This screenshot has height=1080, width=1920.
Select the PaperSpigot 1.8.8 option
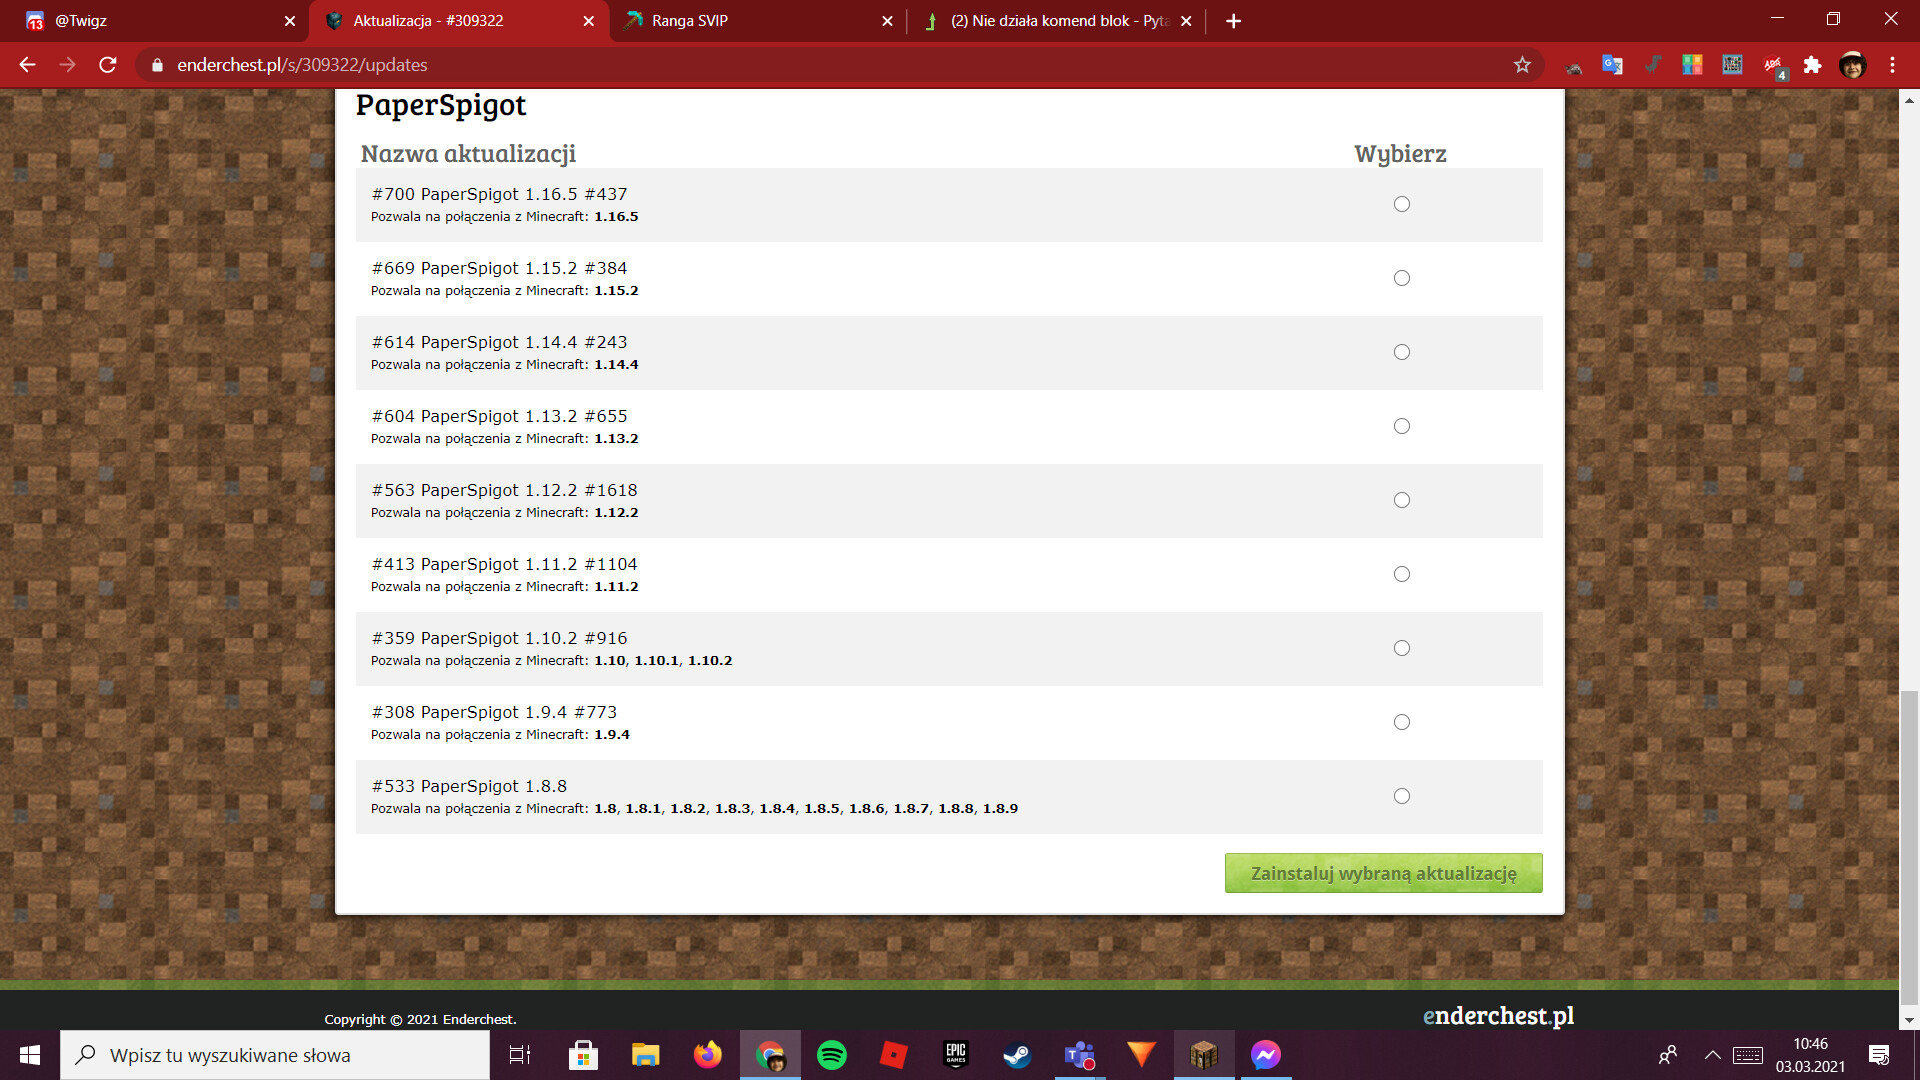1402,796
